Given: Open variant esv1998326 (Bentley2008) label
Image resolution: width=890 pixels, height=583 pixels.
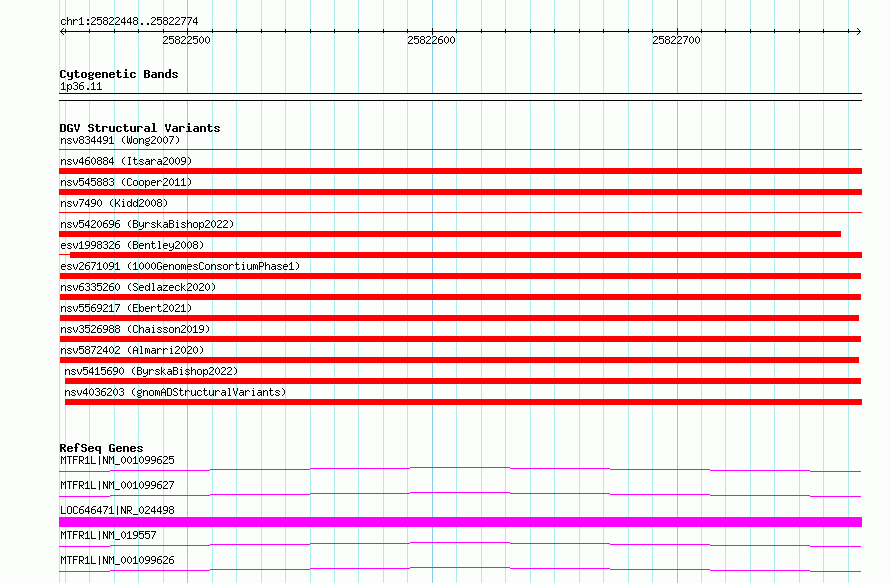Looking at the screenshot, I should tap(132, 245).
